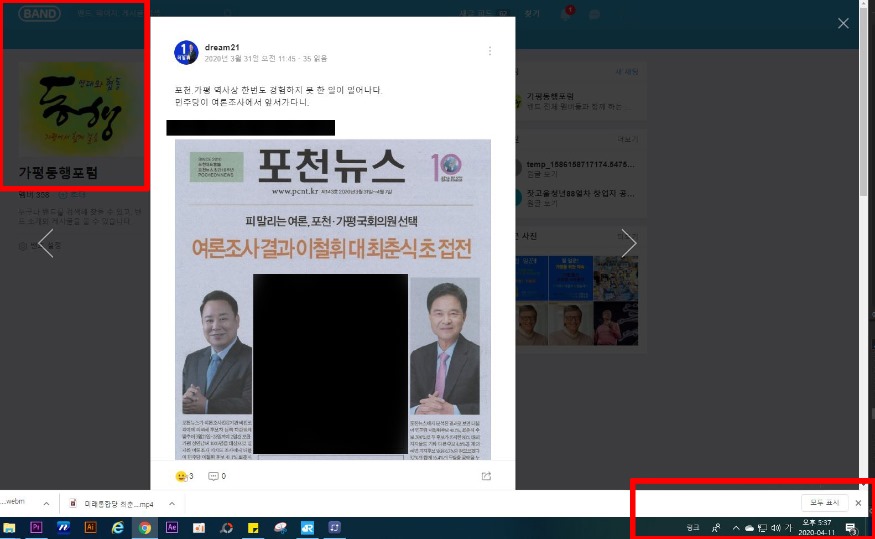Open File Explorer from the taskbar
The image size is (875, 539).
point(9,527)
